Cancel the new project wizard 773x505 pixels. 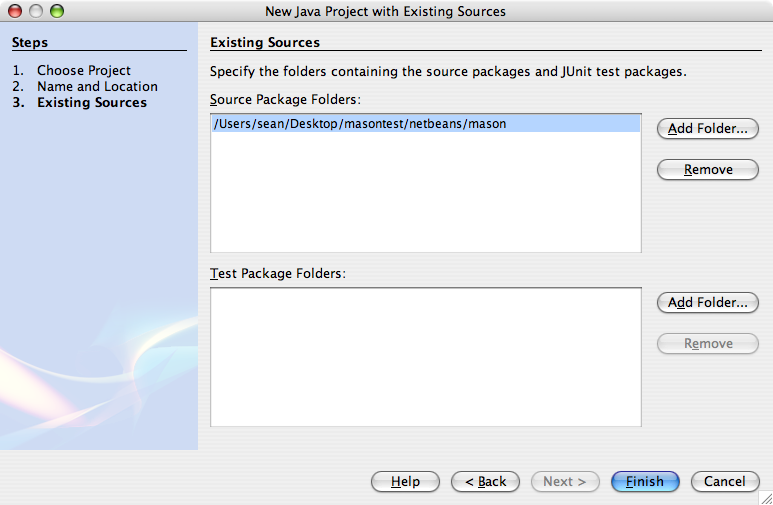pyautogui.click(x=724, y=482)
